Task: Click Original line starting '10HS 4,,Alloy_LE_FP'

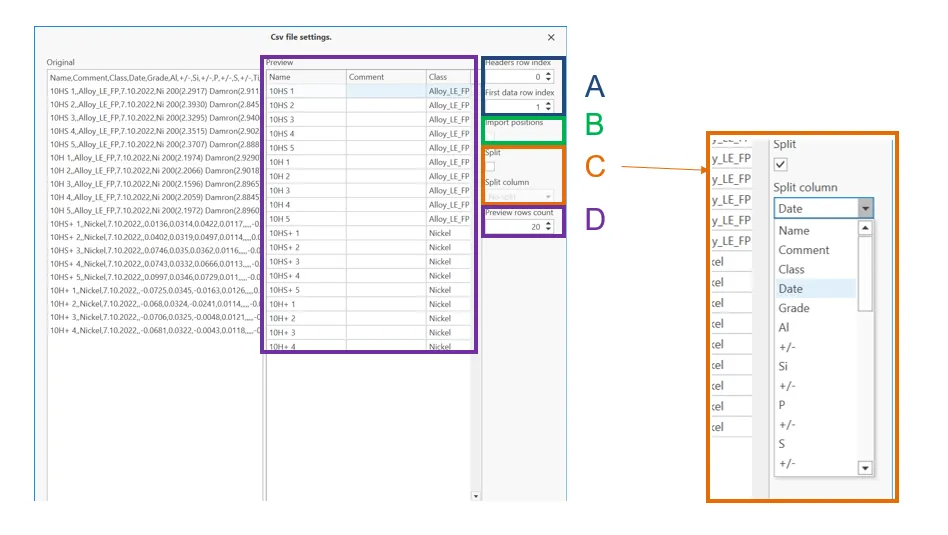Action: (154, 131)
